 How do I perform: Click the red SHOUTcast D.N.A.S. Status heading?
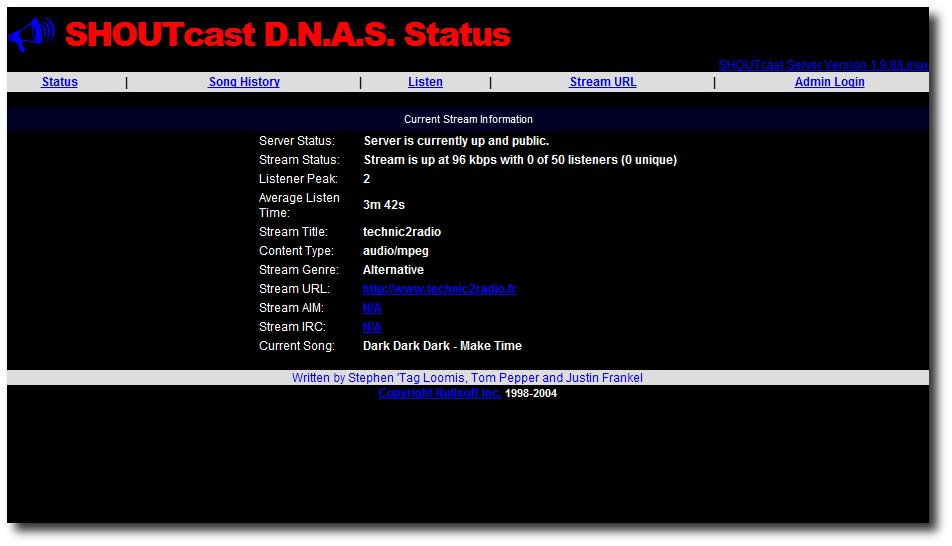(x=288, y=35)
